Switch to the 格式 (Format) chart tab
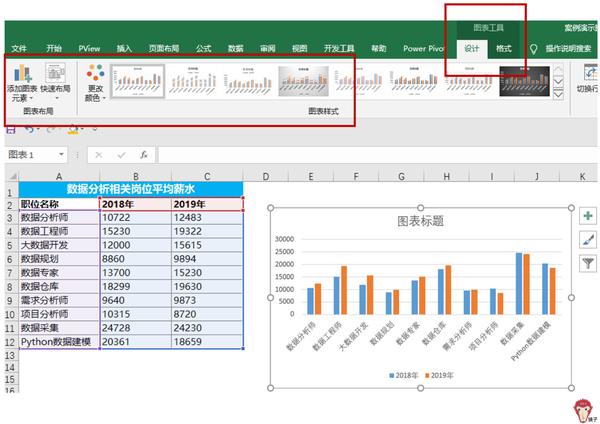600x424 pixels. click(504, 49)
